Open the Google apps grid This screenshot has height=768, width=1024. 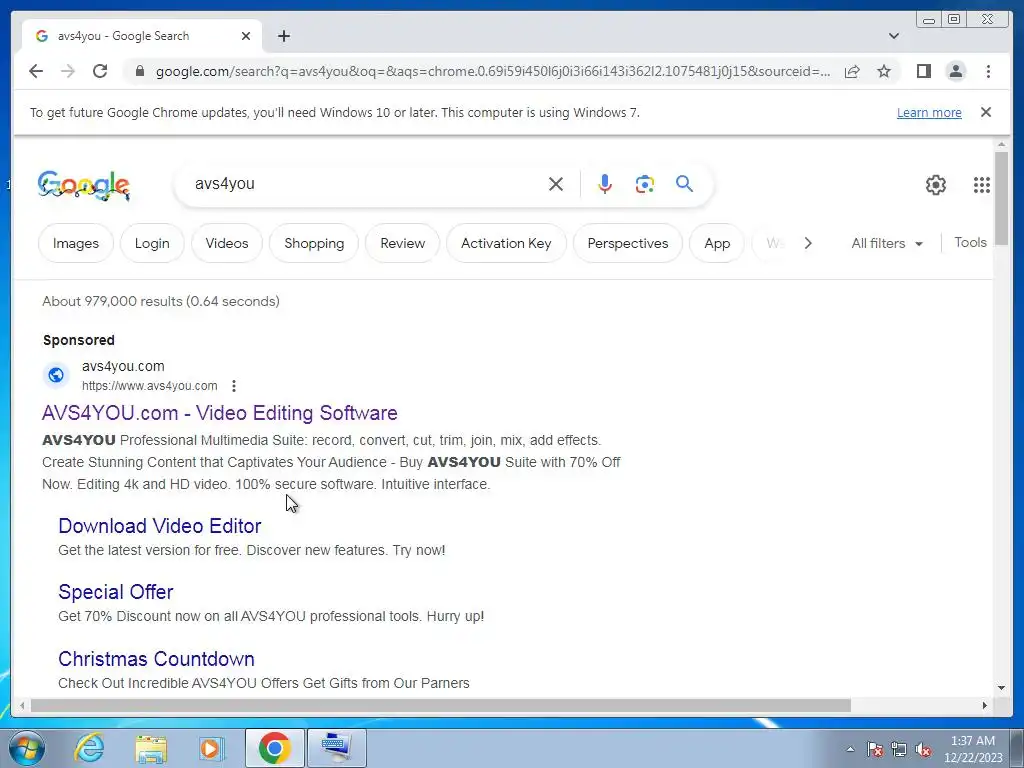click(982, 185)
